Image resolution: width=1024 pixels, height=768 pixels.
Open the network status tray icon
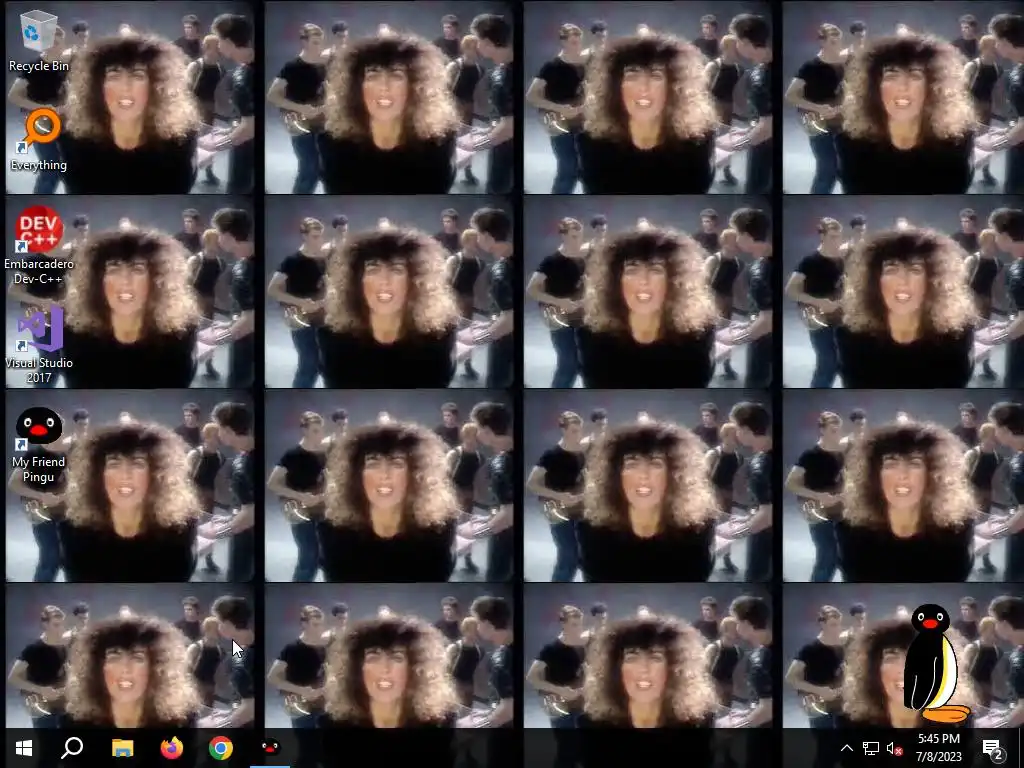(871, 748)
